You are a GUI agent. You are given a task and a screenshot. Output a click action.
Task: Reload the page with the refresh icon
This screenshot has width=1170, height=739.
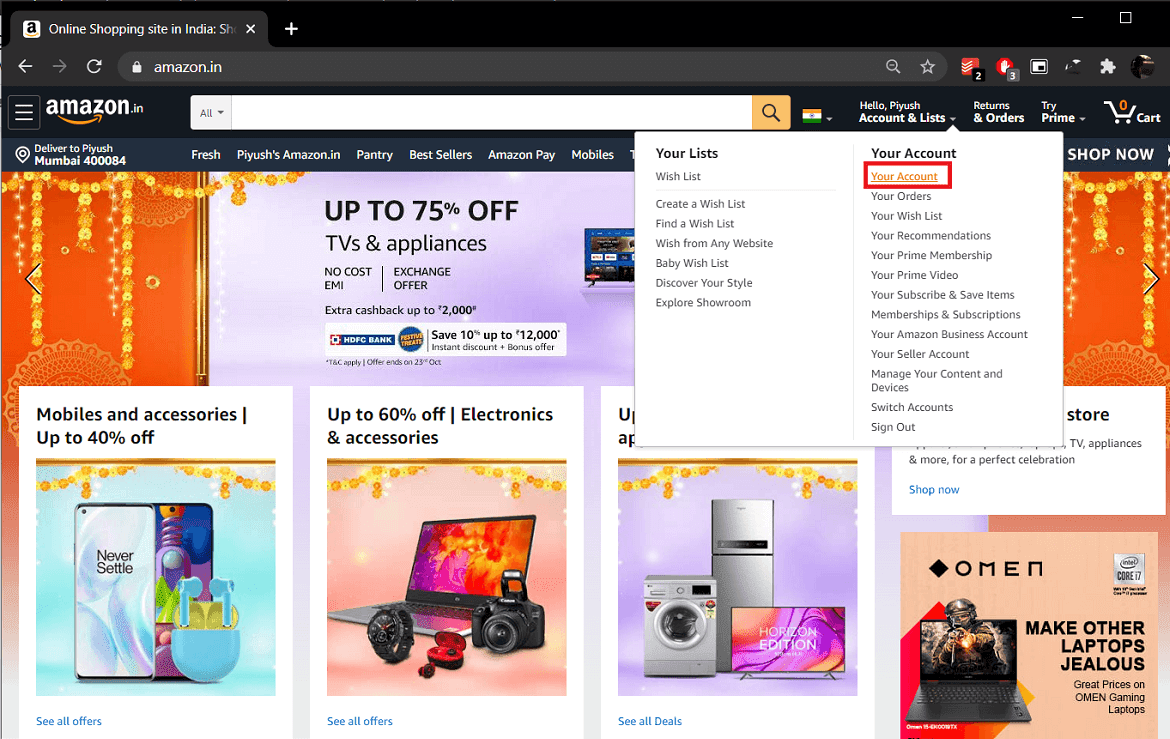coord(94,66)
